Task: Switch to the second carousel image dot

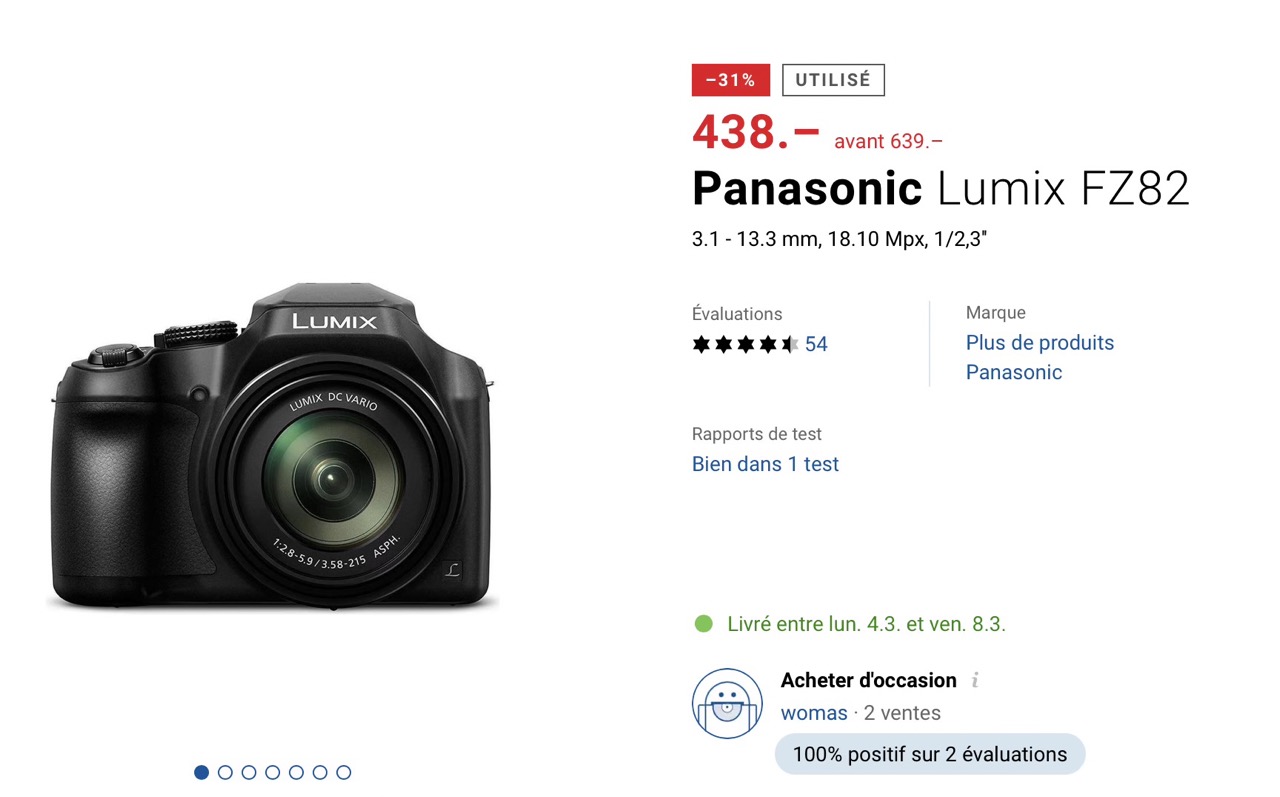Action: 225,772
